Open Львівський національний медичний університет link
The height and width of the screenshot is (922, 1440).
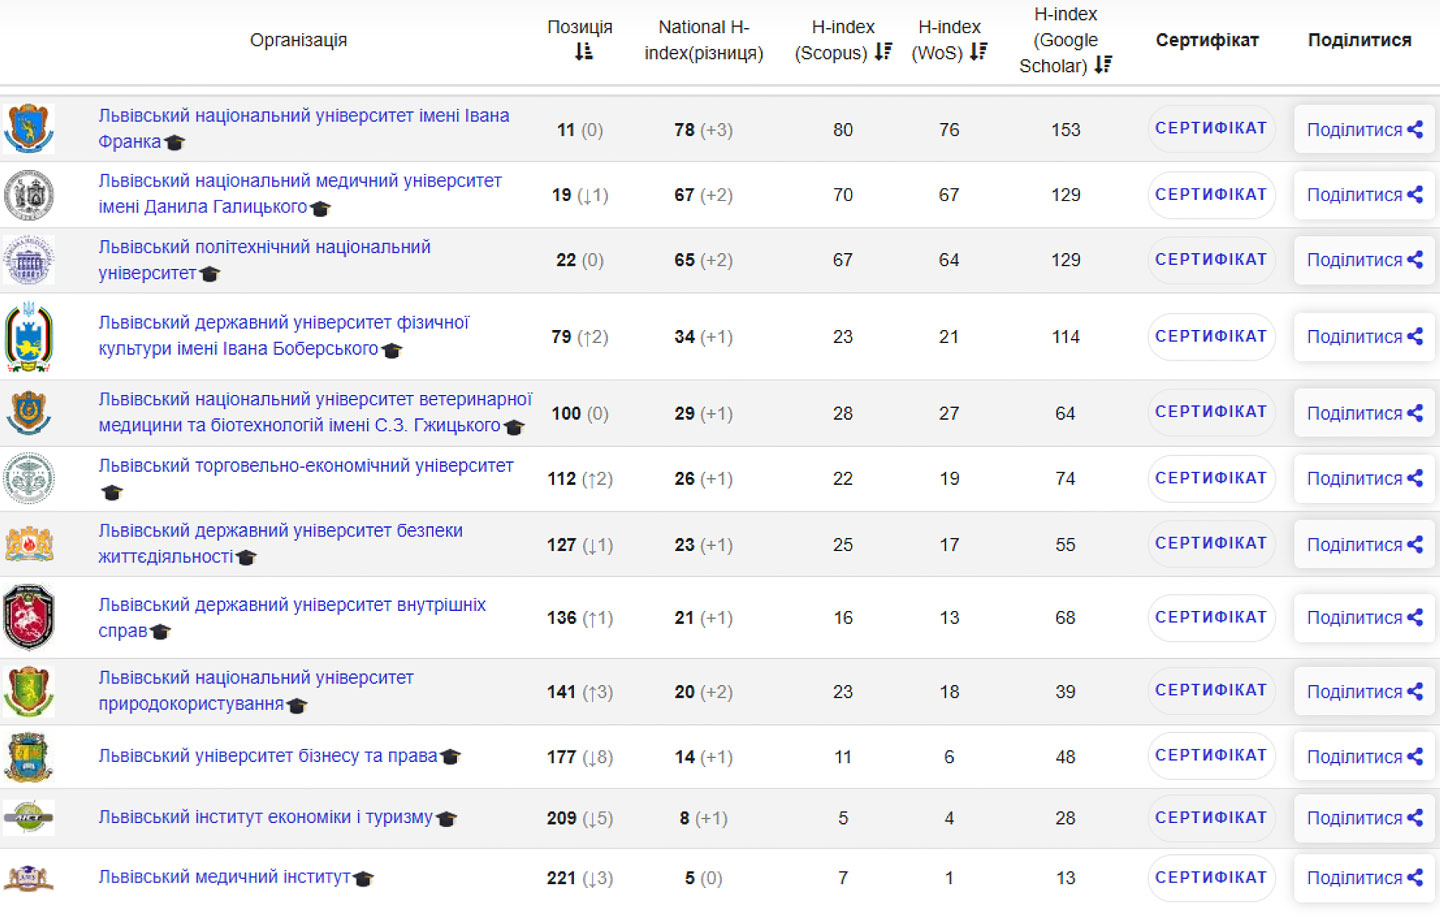coord(300,194)
